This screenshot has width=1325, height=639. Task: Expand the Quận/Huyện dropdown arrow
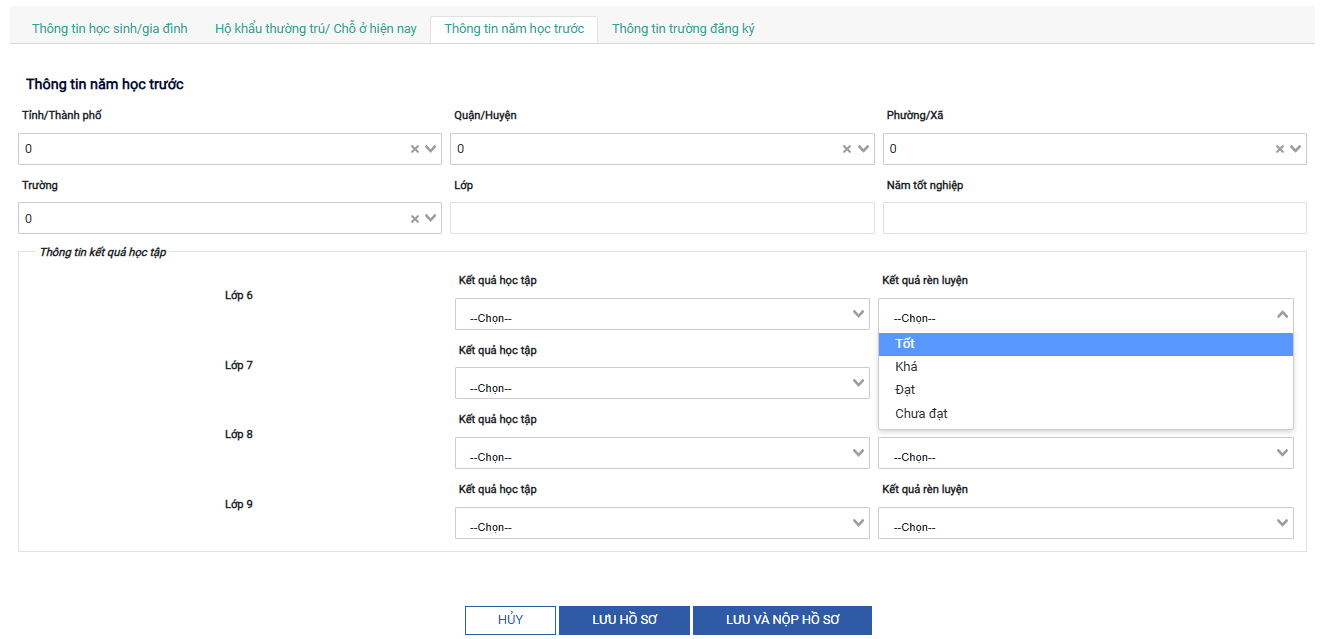click(863, 149)
